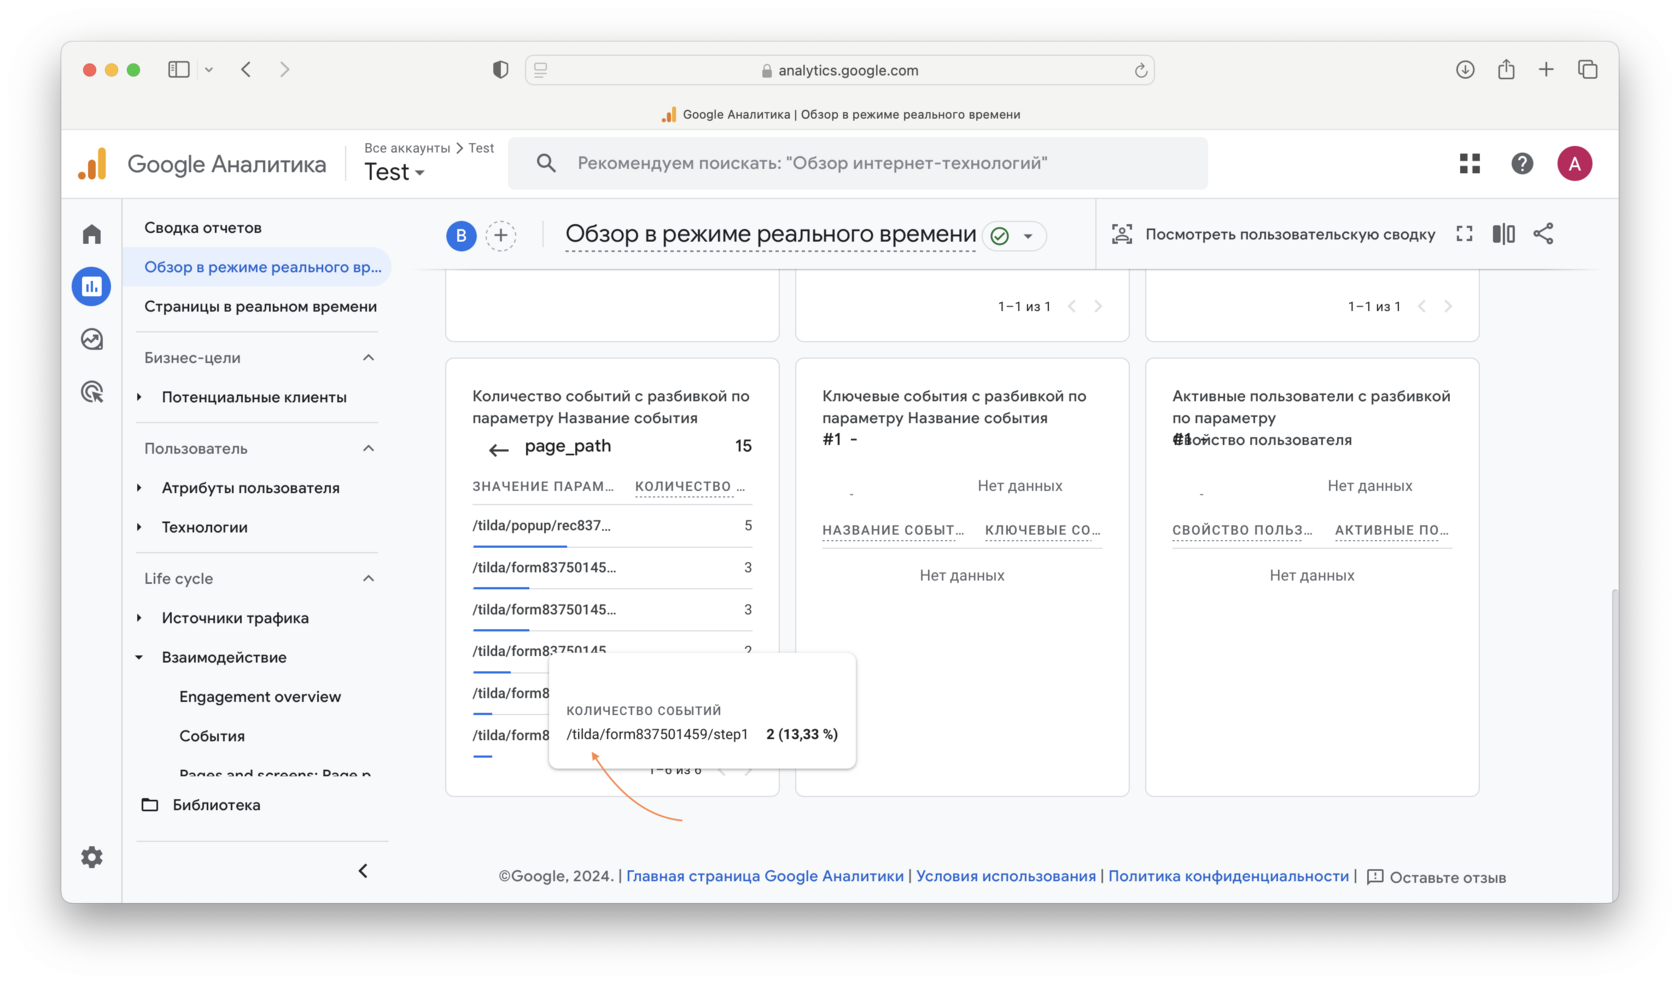This screenshot has height=984, width=1680.
Task: Show Safari tab overview
Action: point(1587,69)
